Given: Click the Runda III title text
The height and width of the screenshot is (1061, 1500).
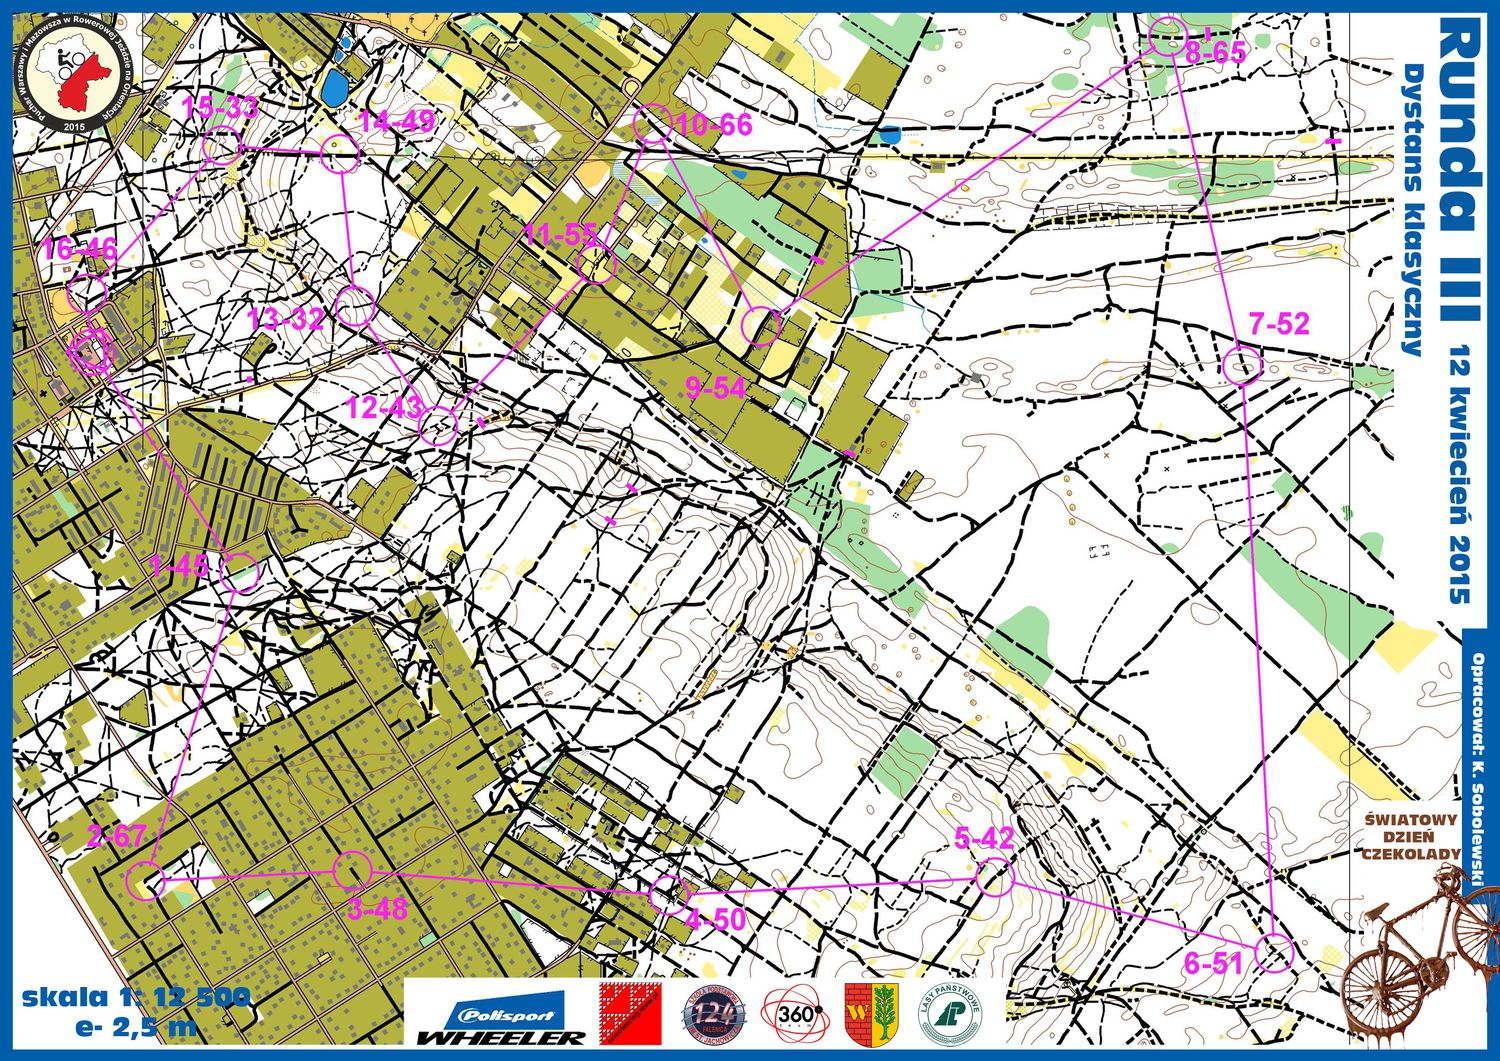Looking at the screenshot, I should coord(1458,170).
